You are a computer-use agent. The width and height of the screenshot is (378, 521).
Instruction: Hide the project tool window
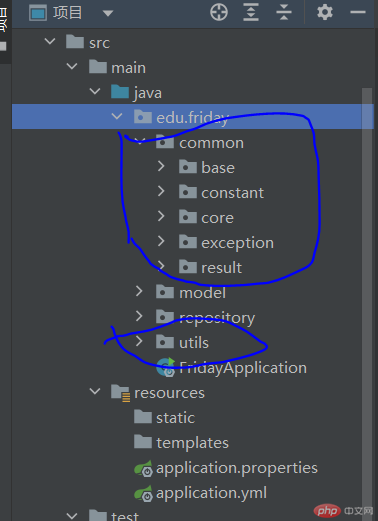(x=358, y=12)
